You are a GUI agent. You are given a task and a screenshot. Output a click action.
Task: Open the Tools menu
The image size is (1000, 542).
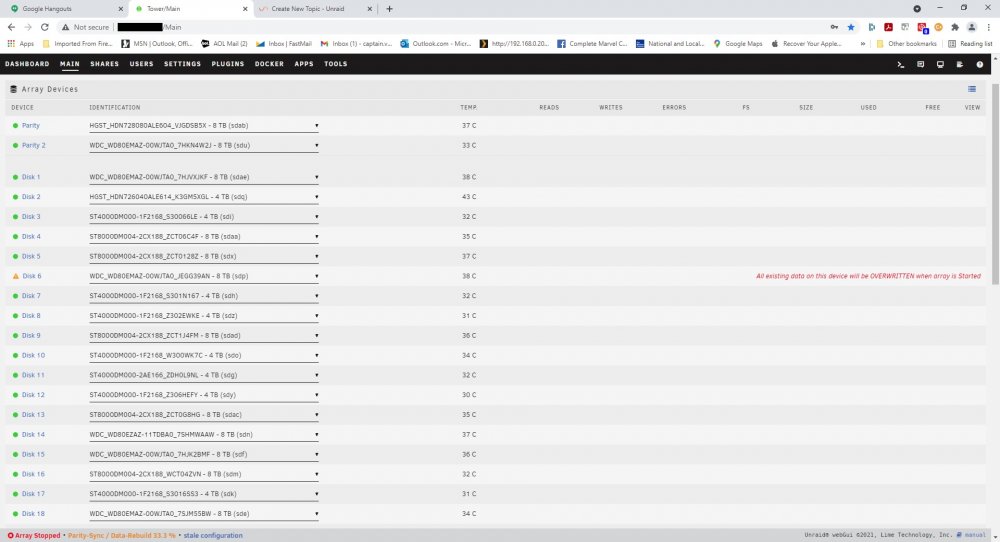click(335, 64)
